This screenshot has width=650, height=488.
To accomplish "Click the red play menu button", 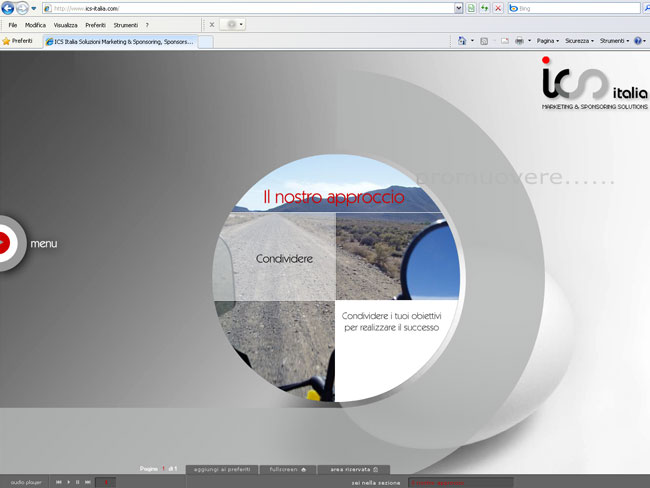I will point(3,243).
